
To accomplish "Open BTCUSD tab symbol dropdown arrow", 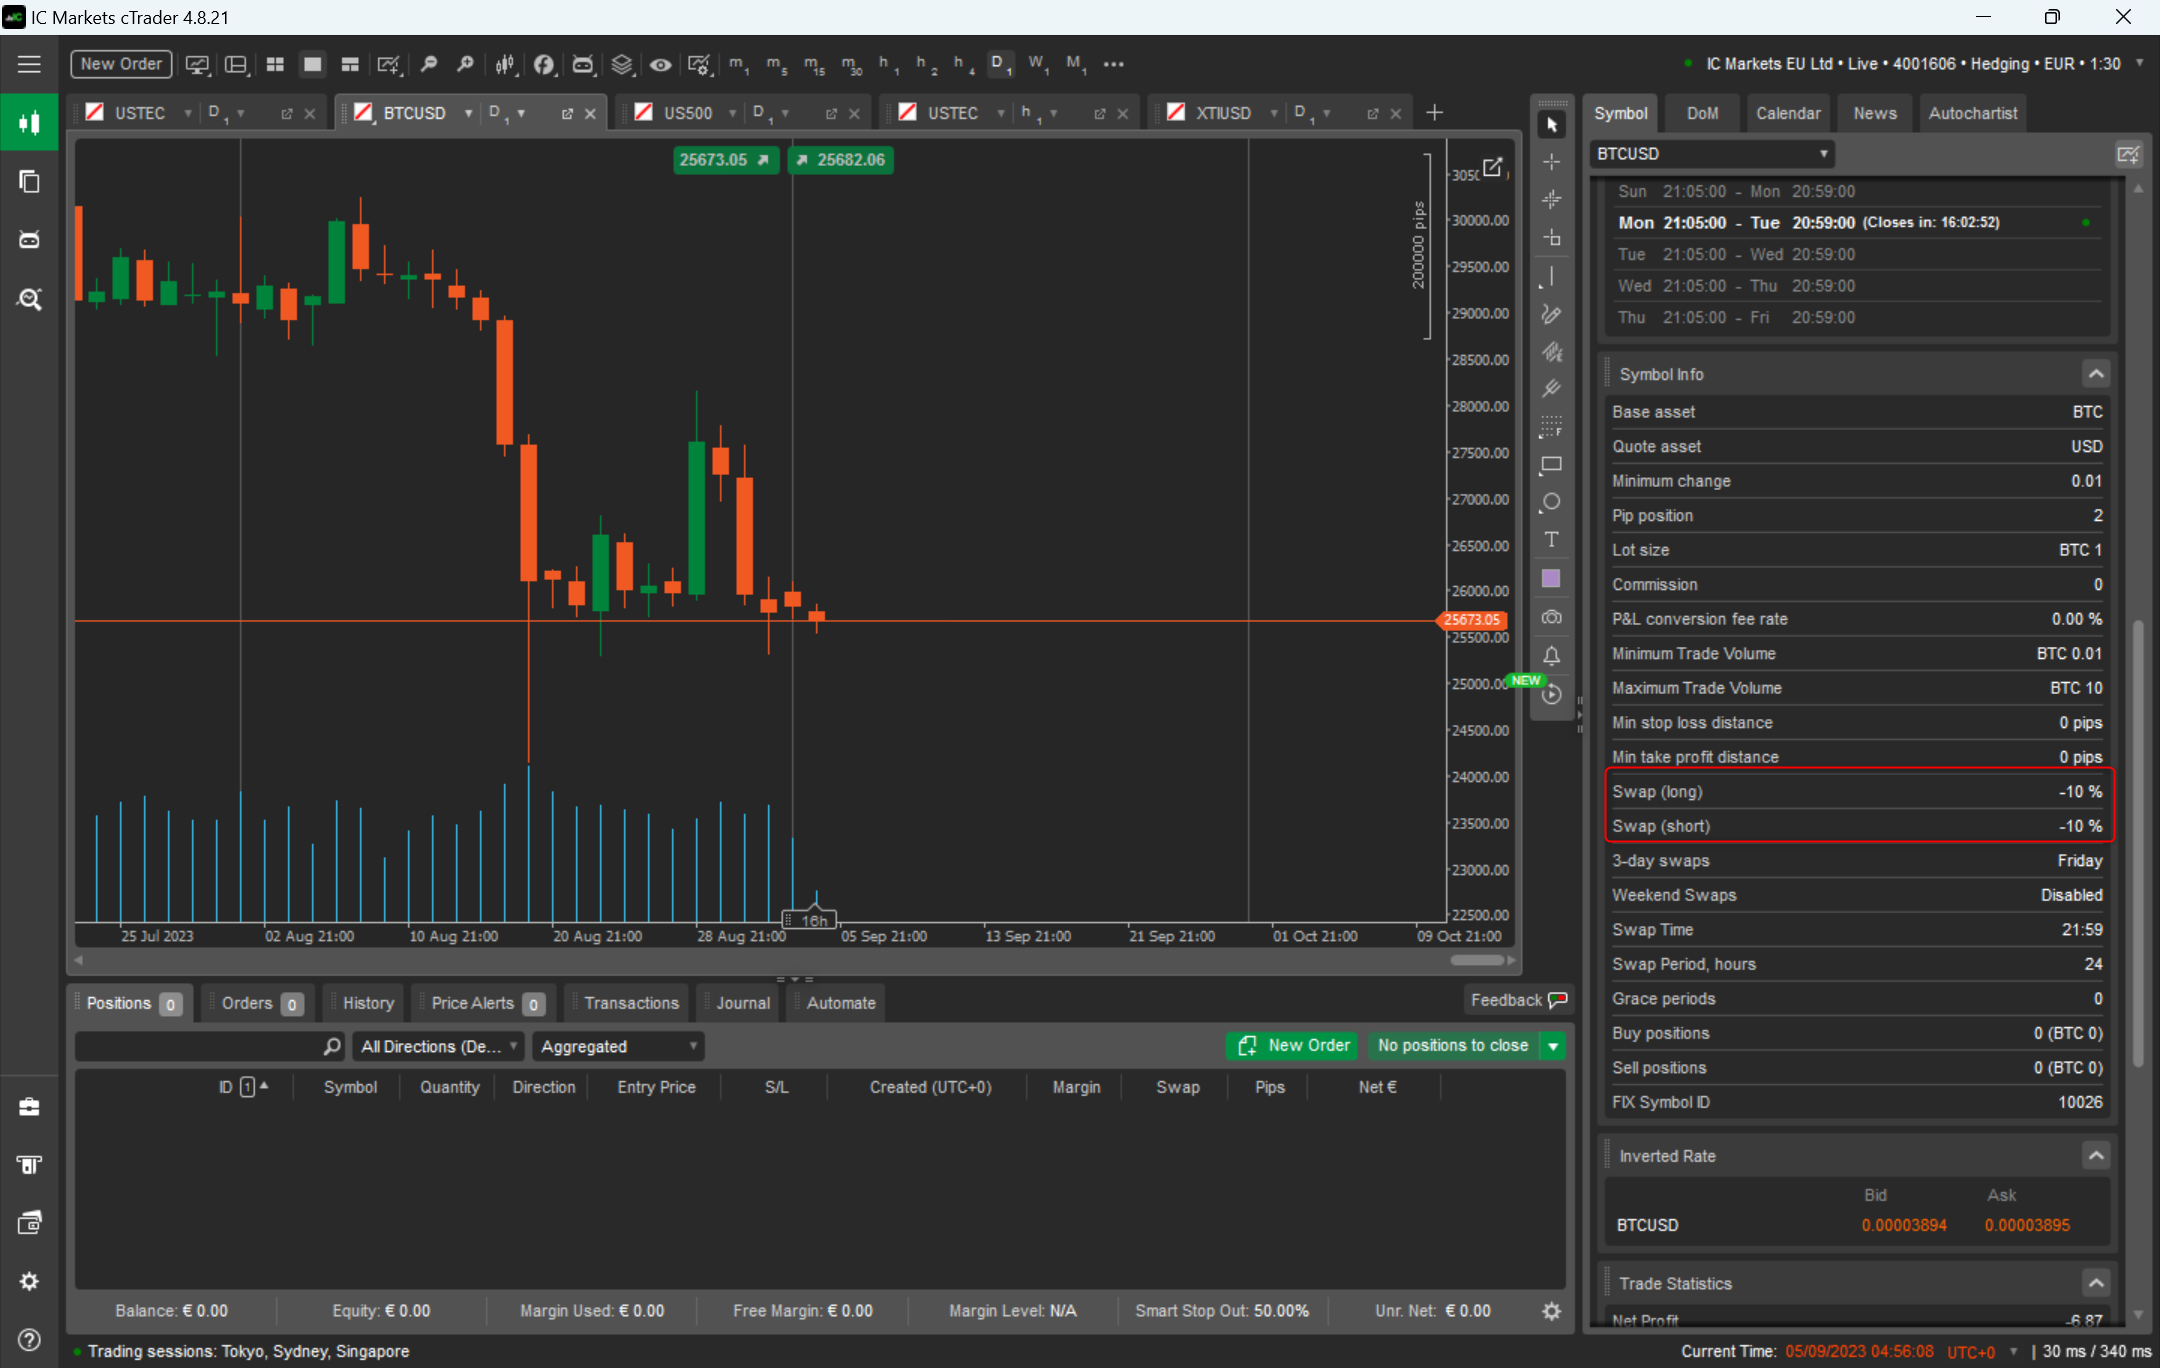I will pyautogui.click(x=467, y=113).
